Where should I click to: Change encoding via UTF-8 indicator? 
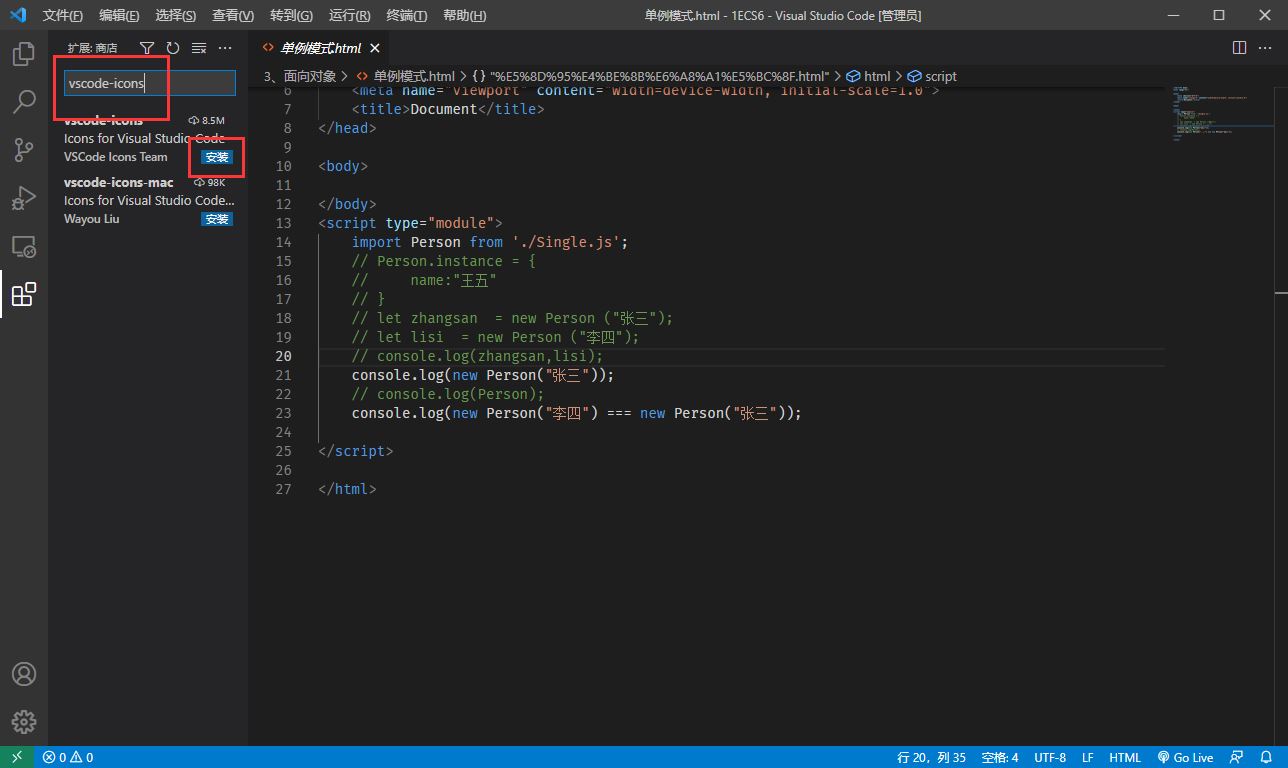(1050, 757)
